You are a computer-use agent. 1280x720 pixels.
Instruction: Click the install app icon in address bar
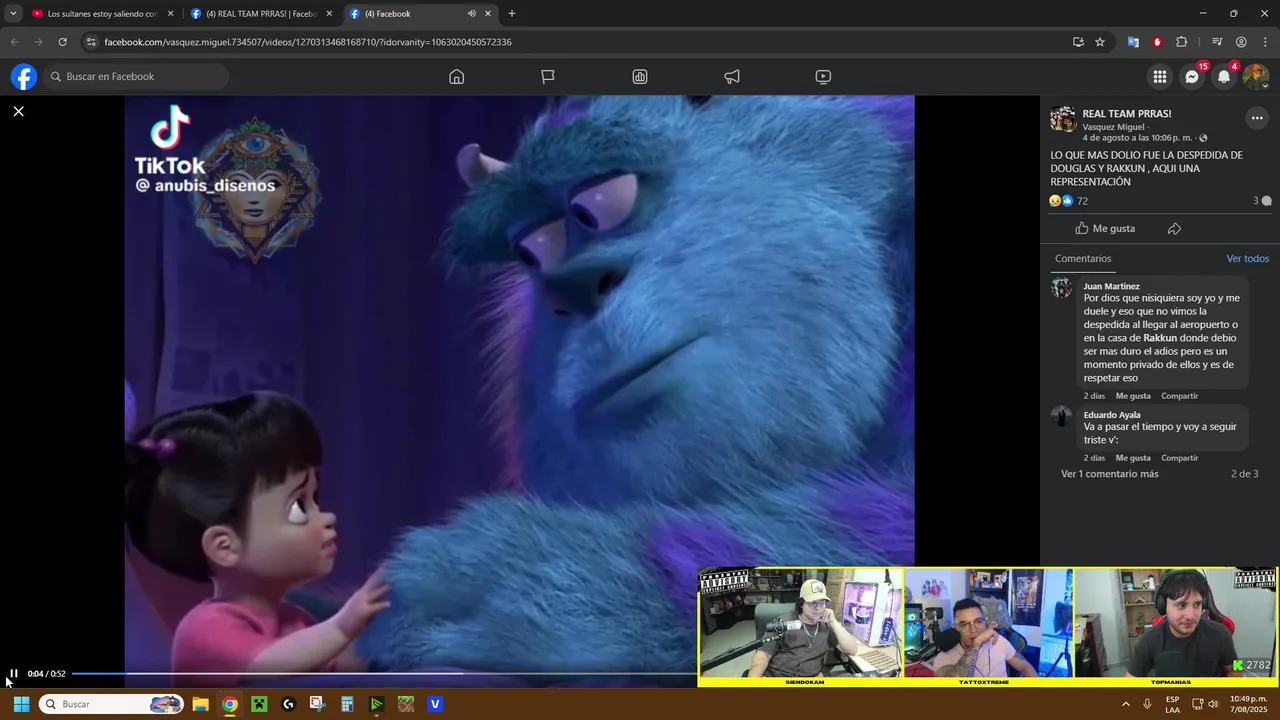1078,42
